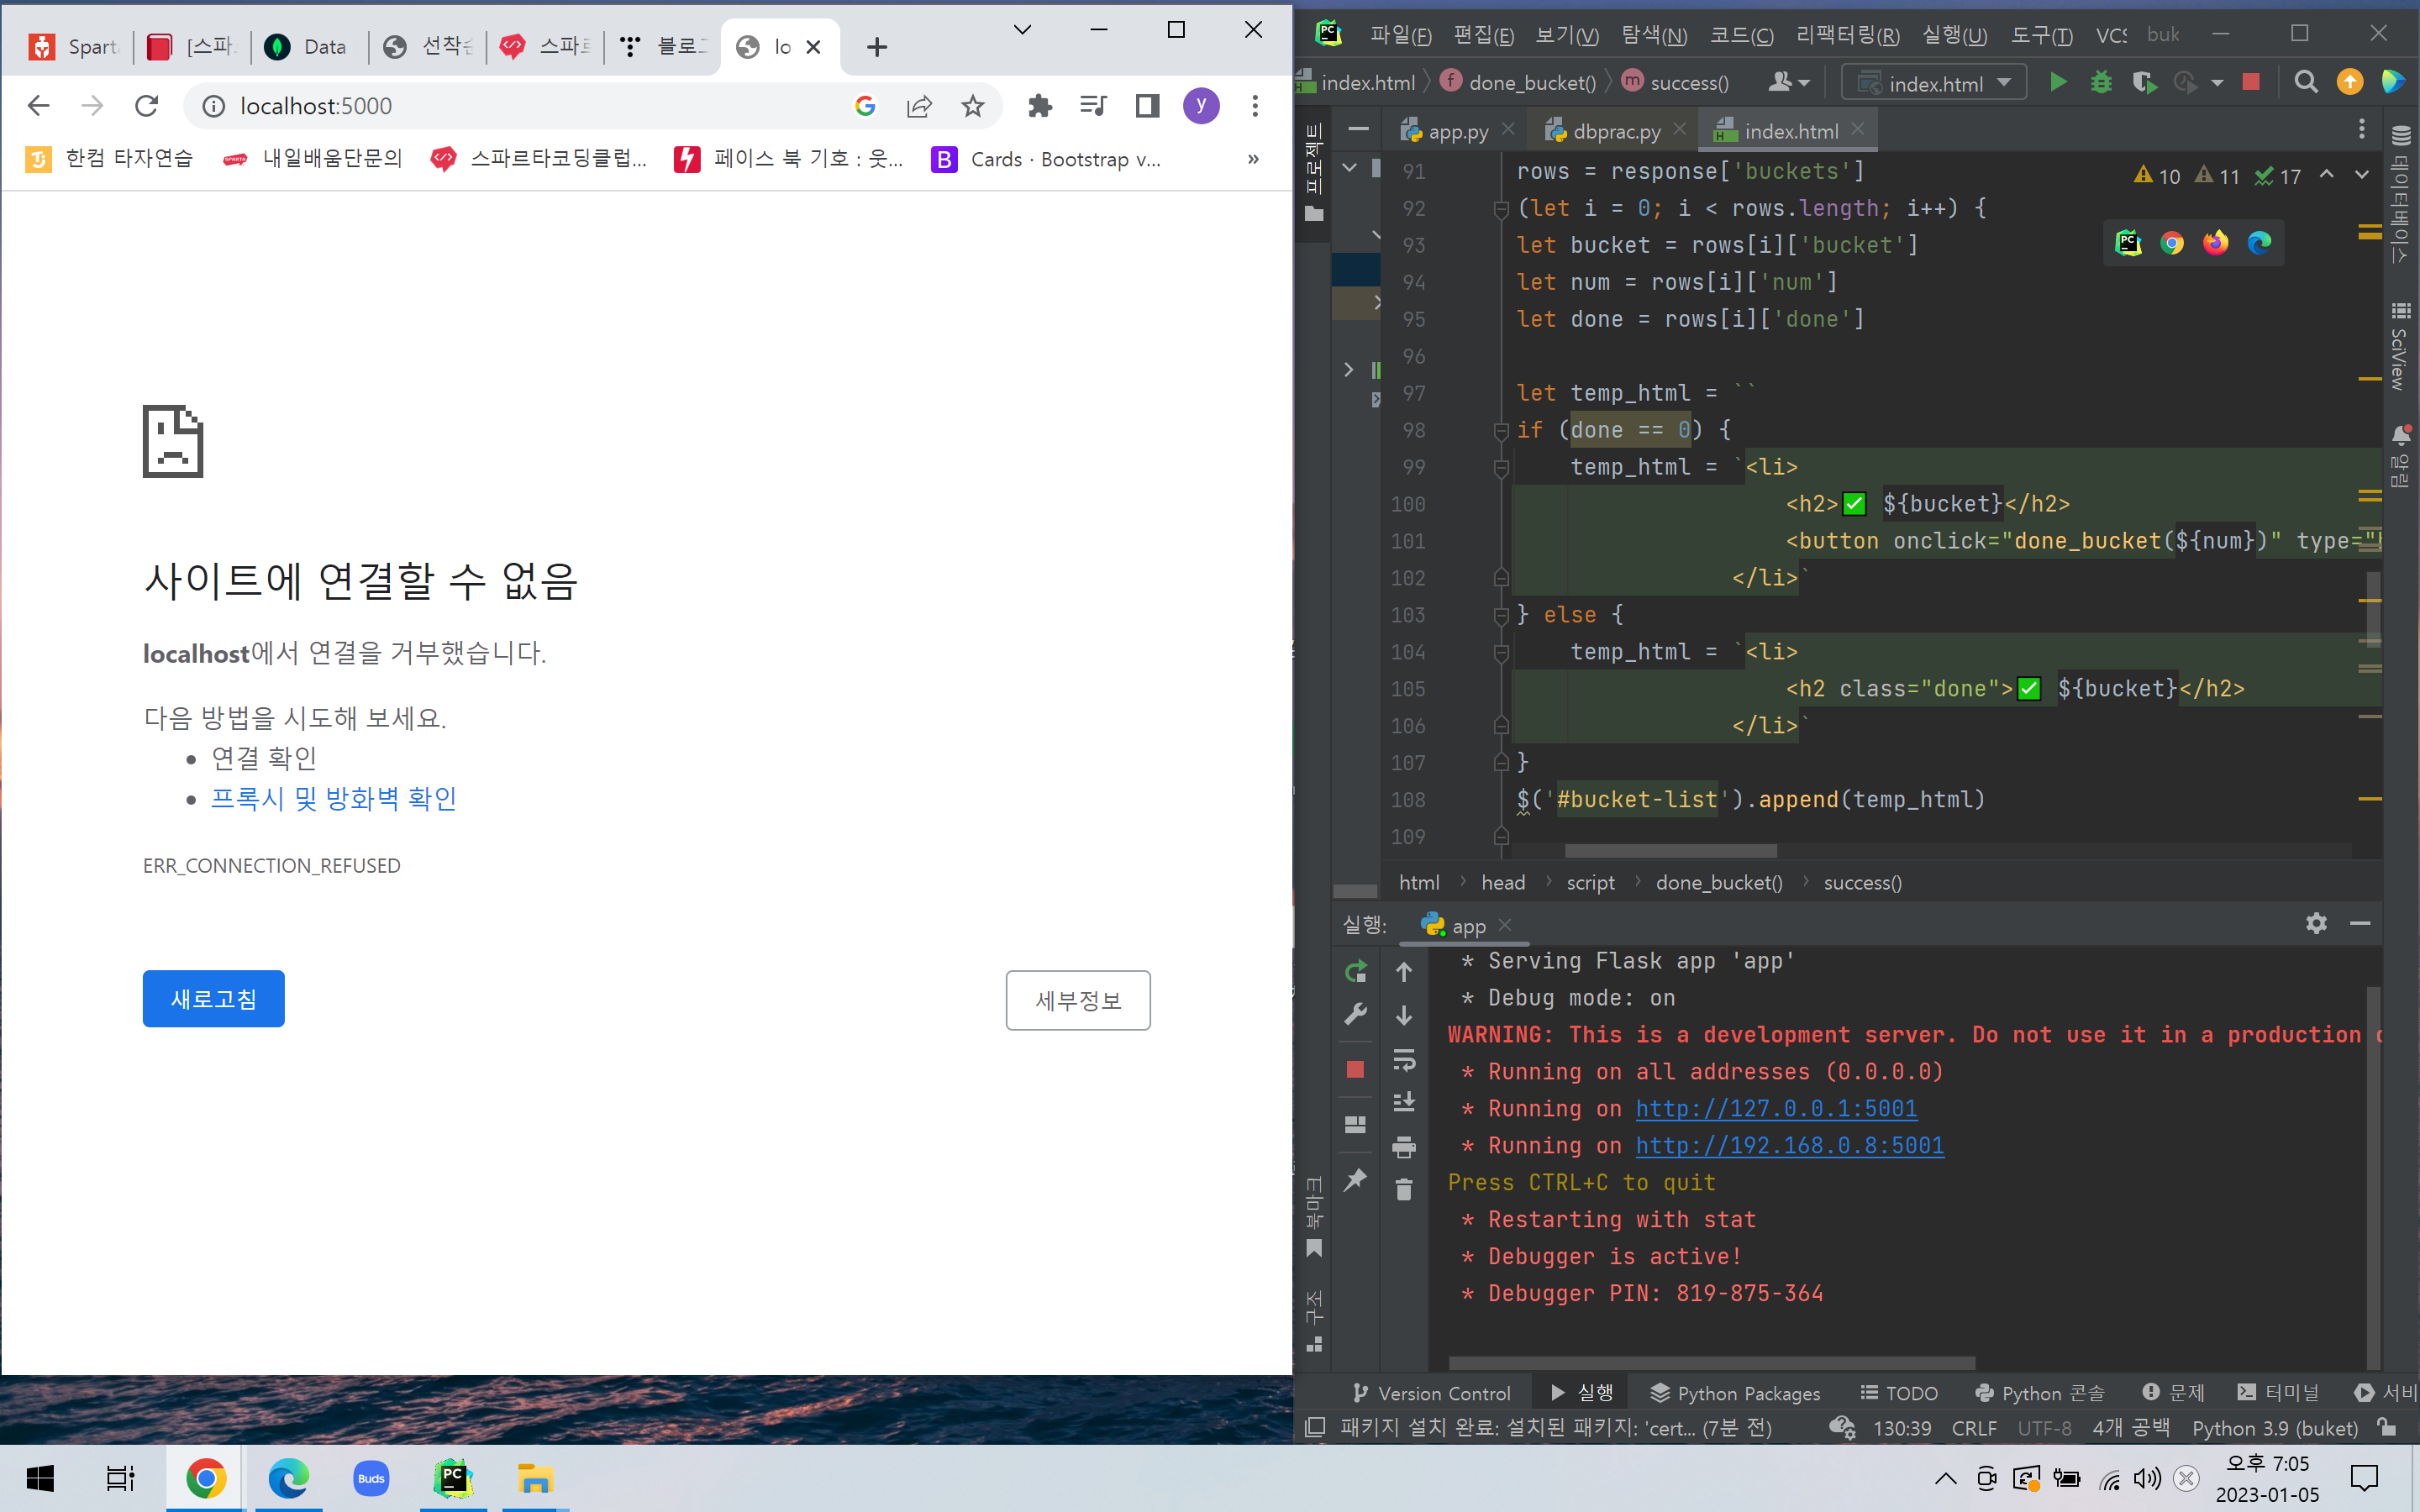Toggle soft-wrap in Run console
This screenshot has width=2420, height=1512.
1404,1060
